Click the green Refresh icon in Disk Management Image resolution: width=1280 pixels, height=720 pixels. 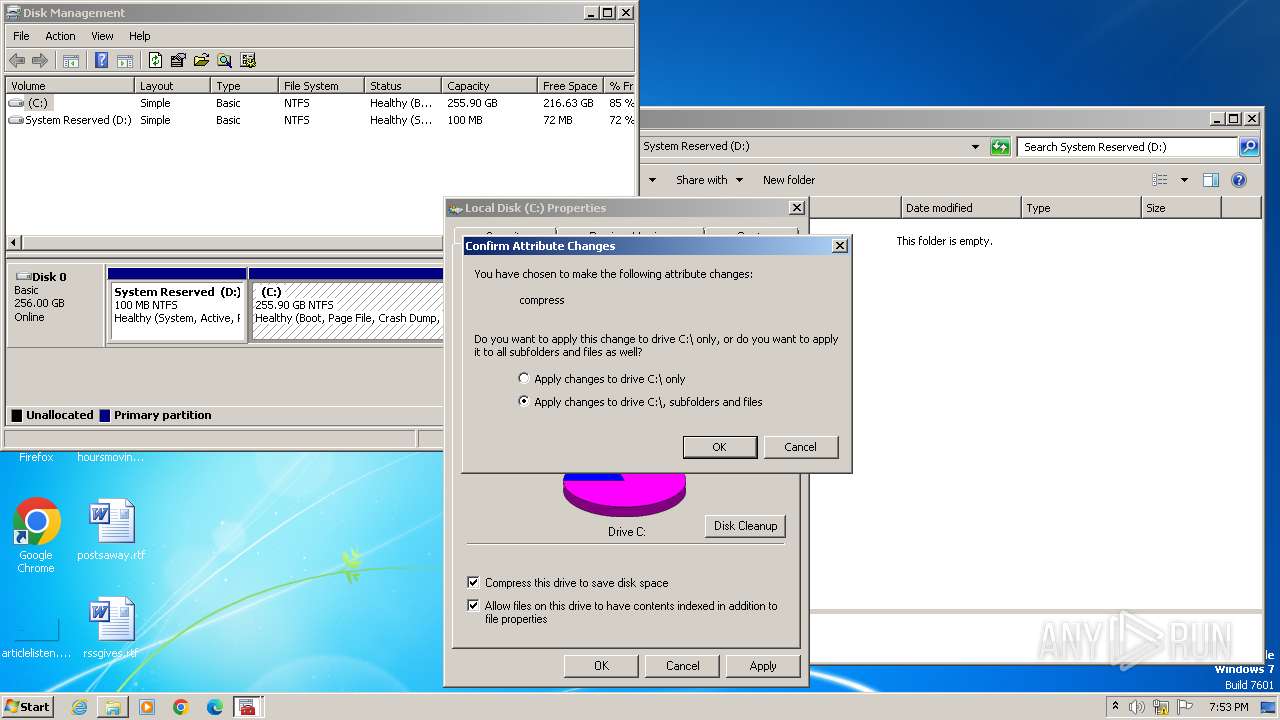pos(155,61)
